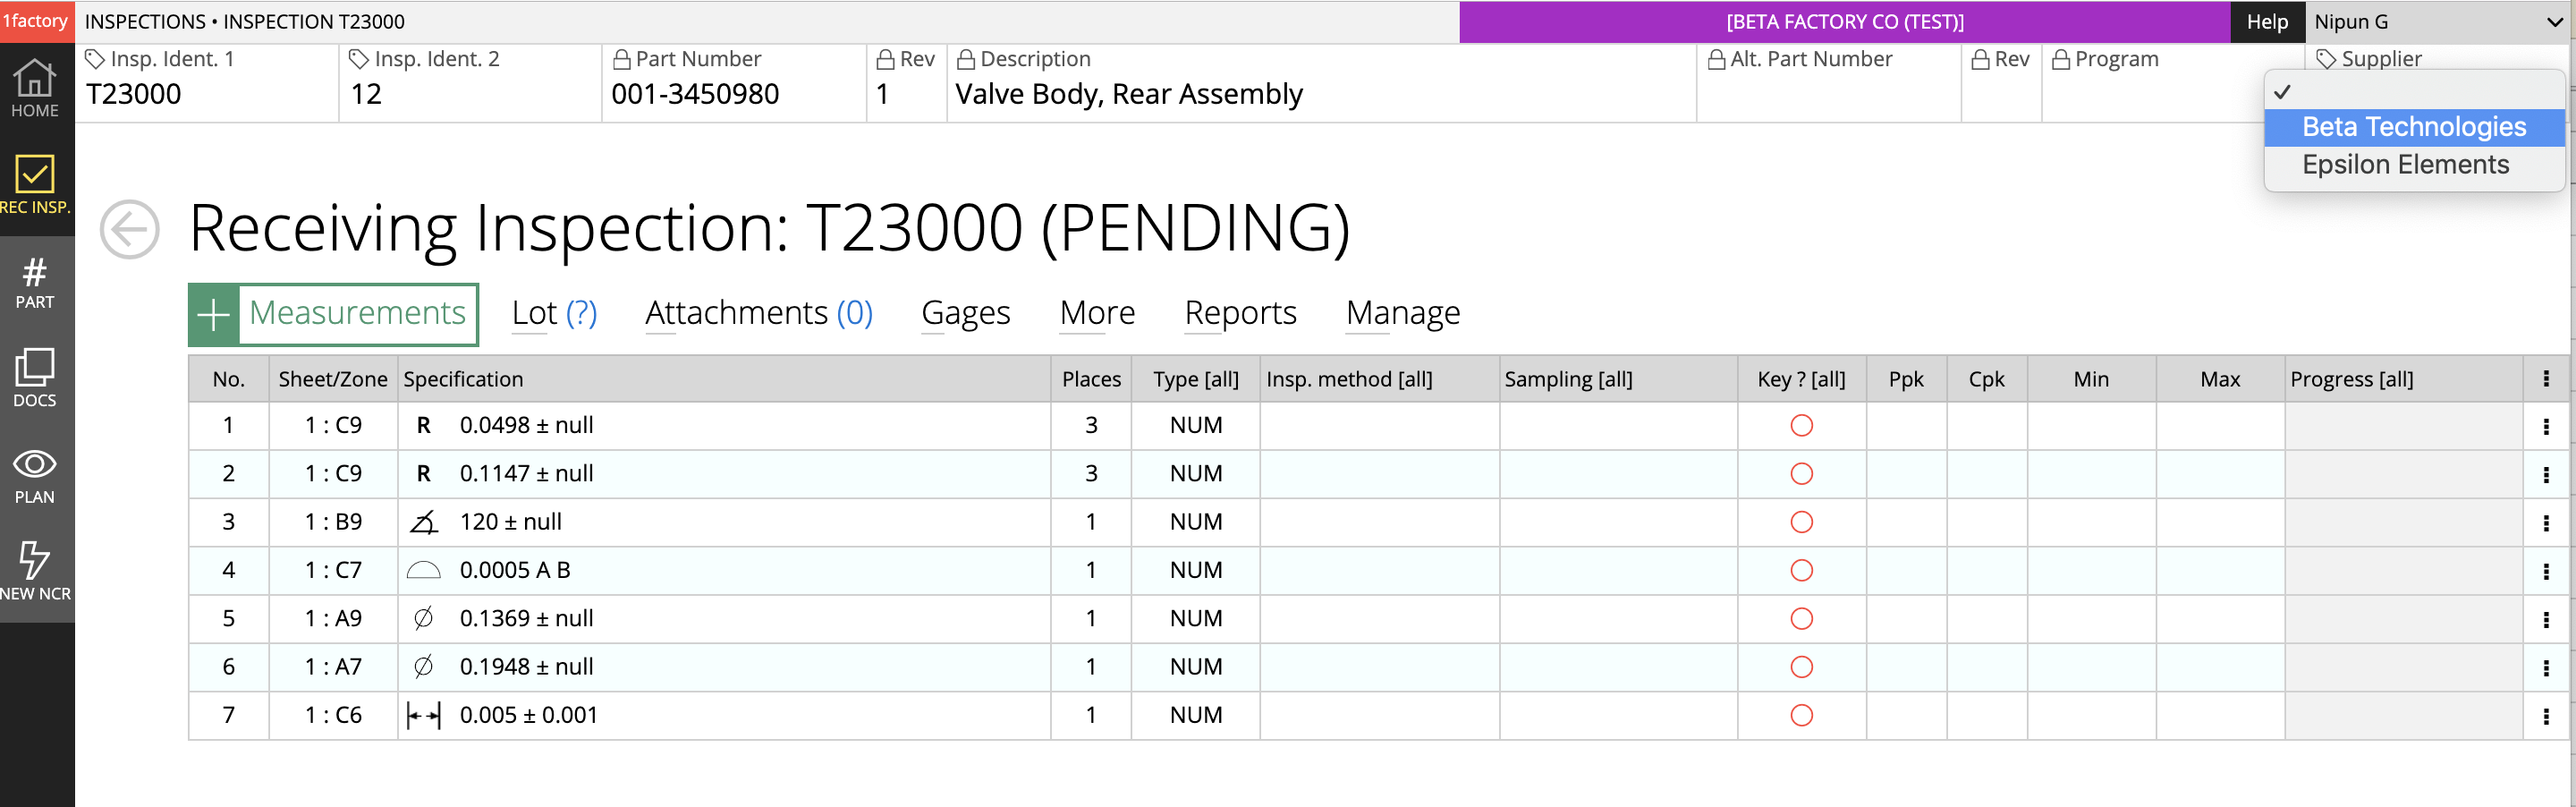Screen dimensions: 2576x807
Task: Toggle Key circle for row 7
Action: click(x=1801, y=716)
